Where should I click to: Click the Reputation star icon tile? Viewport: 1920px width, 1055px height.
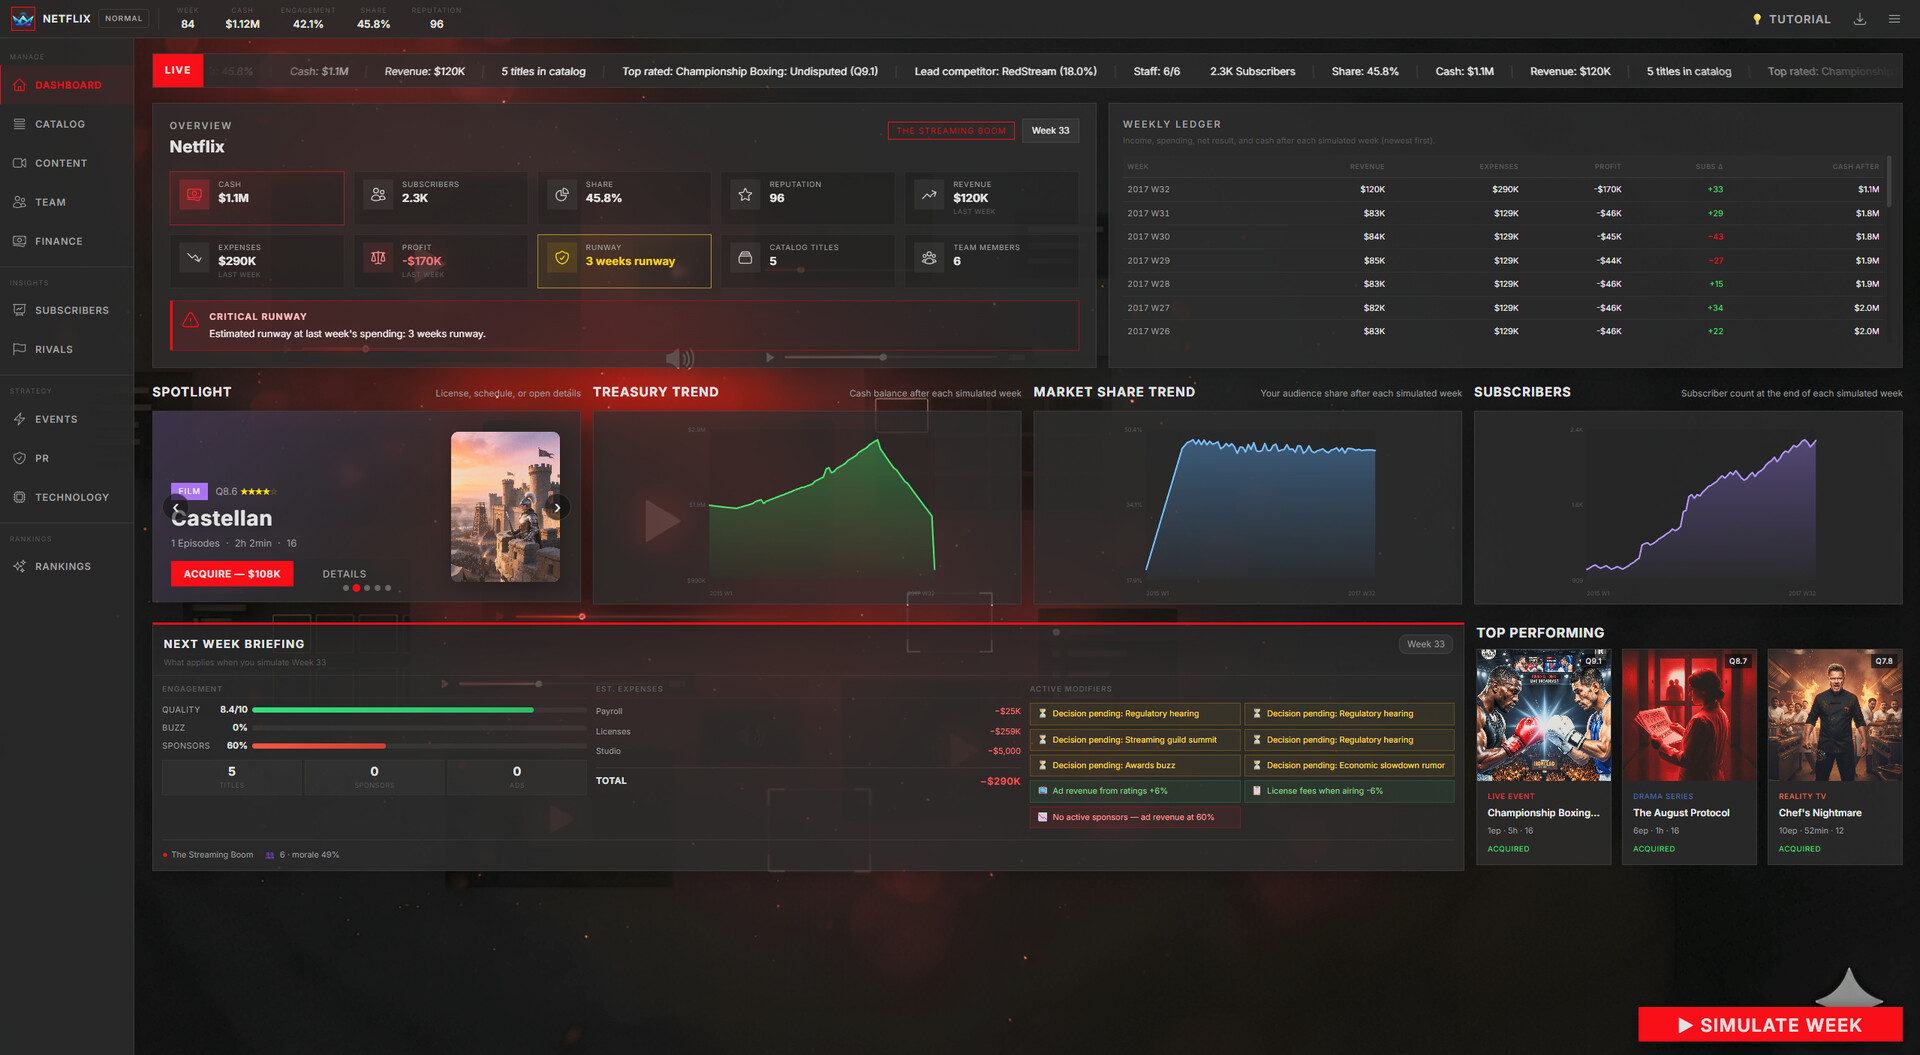pyautogui.click(x=745, y=195)
